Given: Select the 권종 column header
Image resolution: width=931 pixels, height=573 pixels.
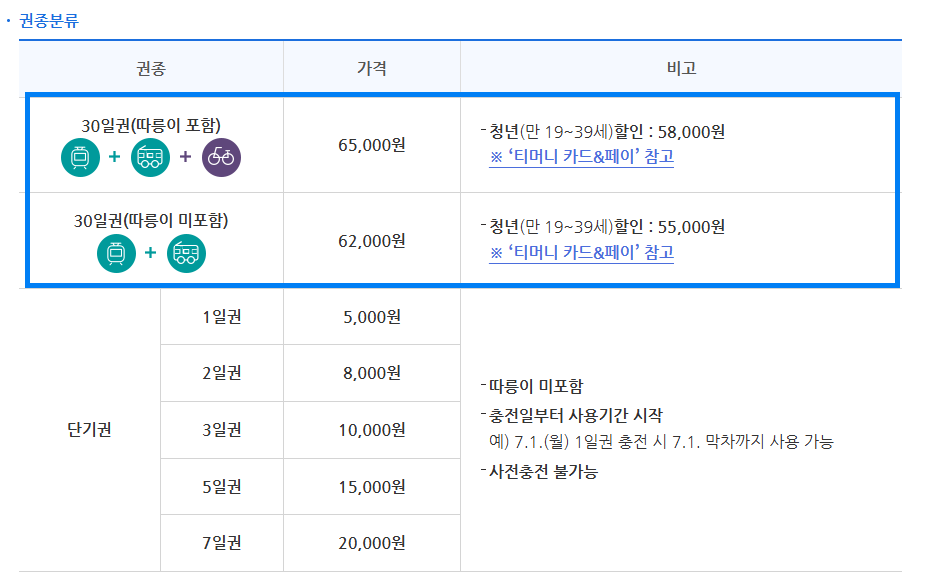Looking at the screenshot, I should 151,69.
